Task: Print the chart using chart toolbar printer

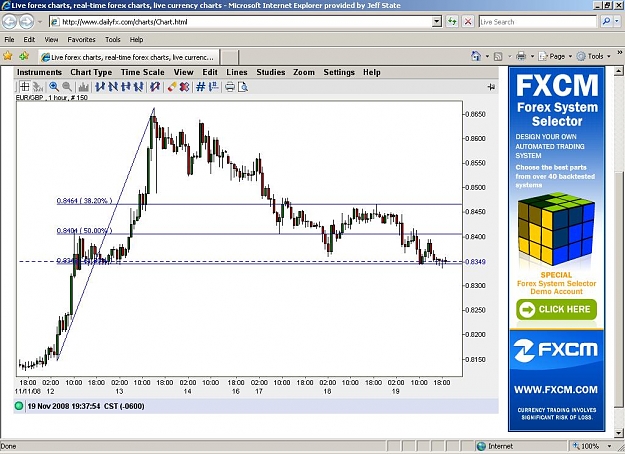Action: 230,86
